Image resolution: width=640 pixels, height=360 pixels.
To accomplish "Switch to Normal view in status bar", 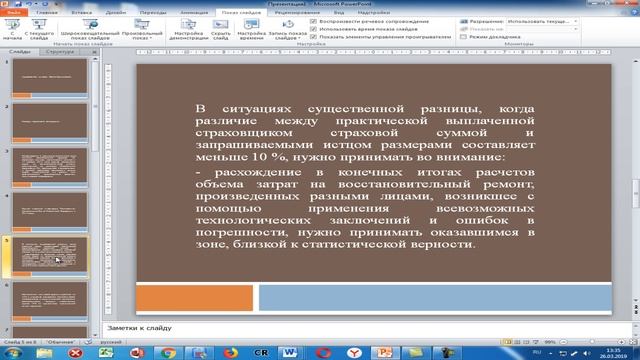I will (508, 342).
